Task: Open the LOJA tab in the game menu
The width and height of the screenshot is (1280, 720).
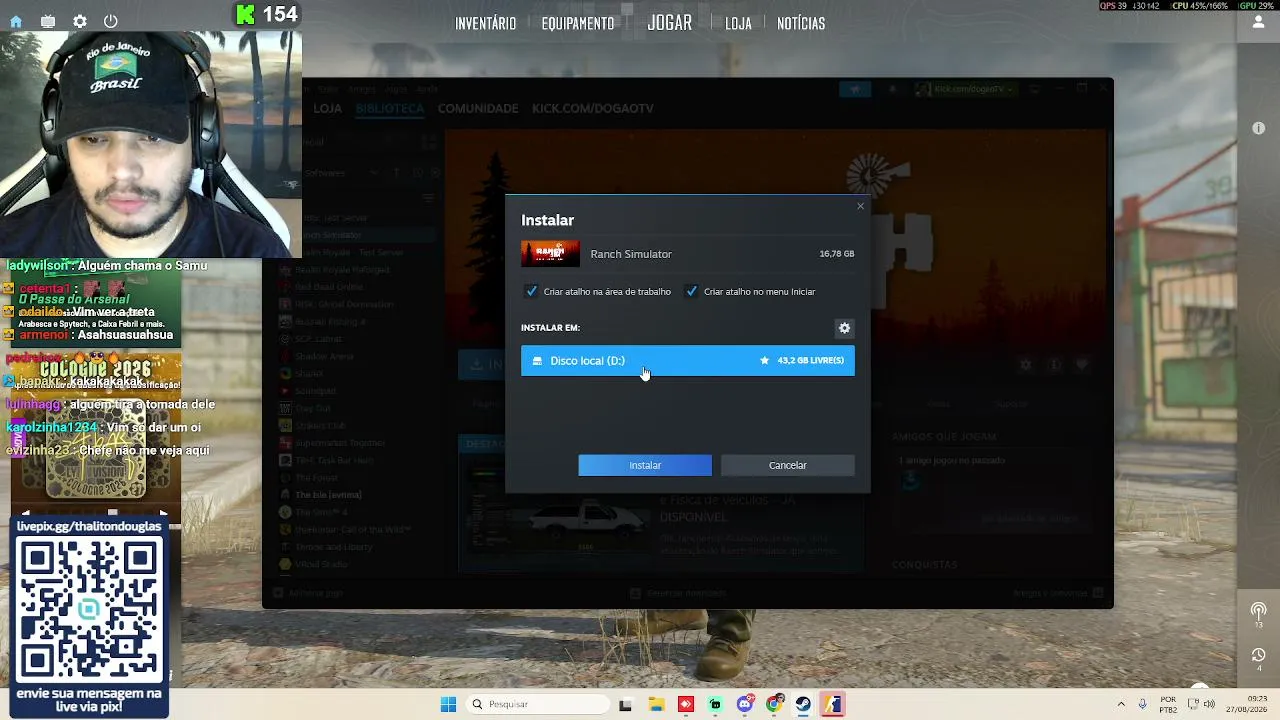Action: [738, 24]
